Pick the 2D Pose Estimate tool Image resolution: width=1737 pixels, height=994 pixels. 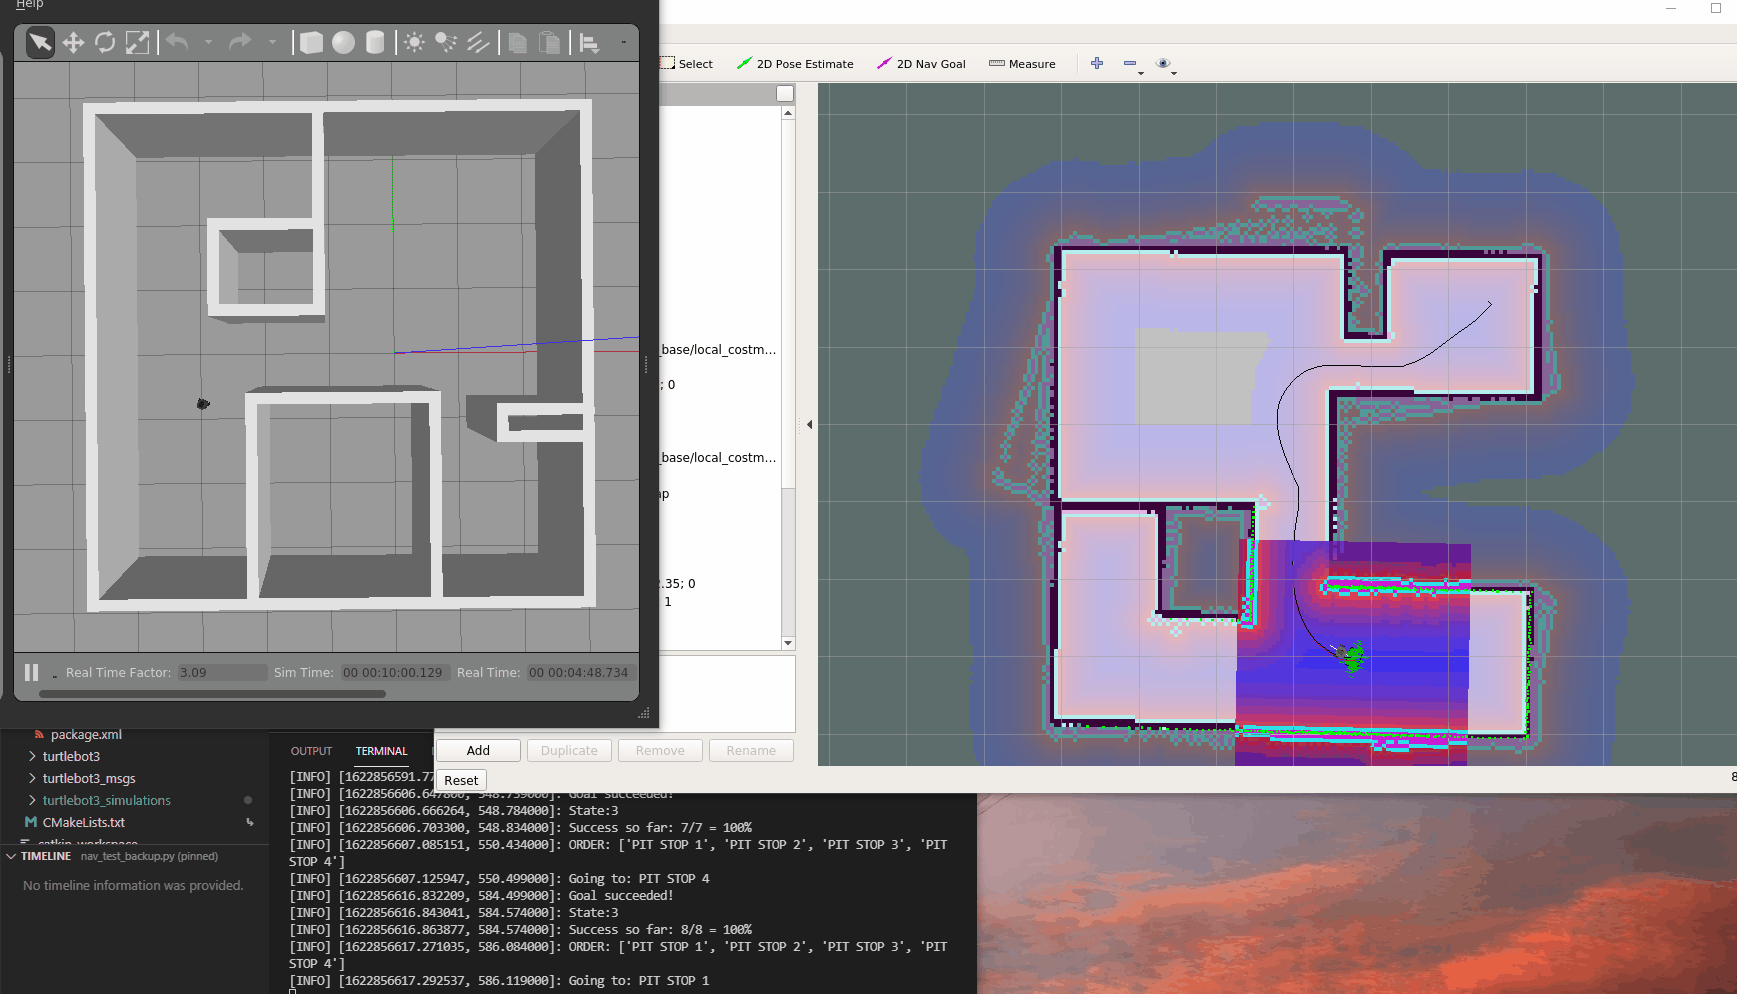[x=795, y=64]
